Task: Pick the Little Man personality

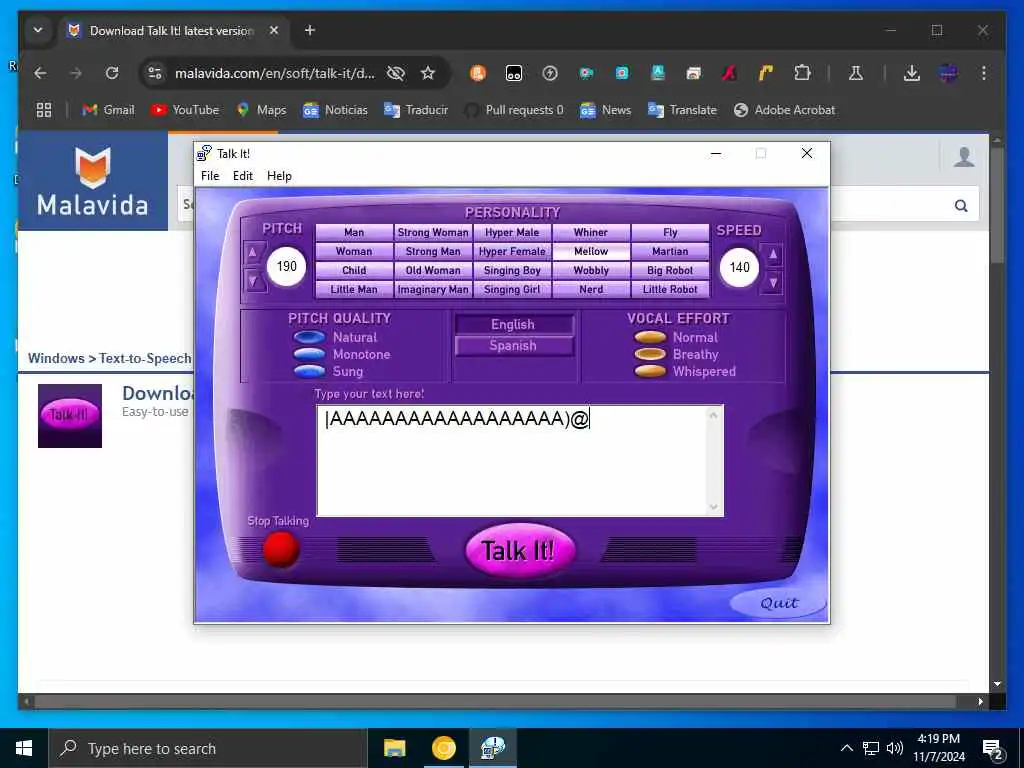Action: tap(354, 289)
